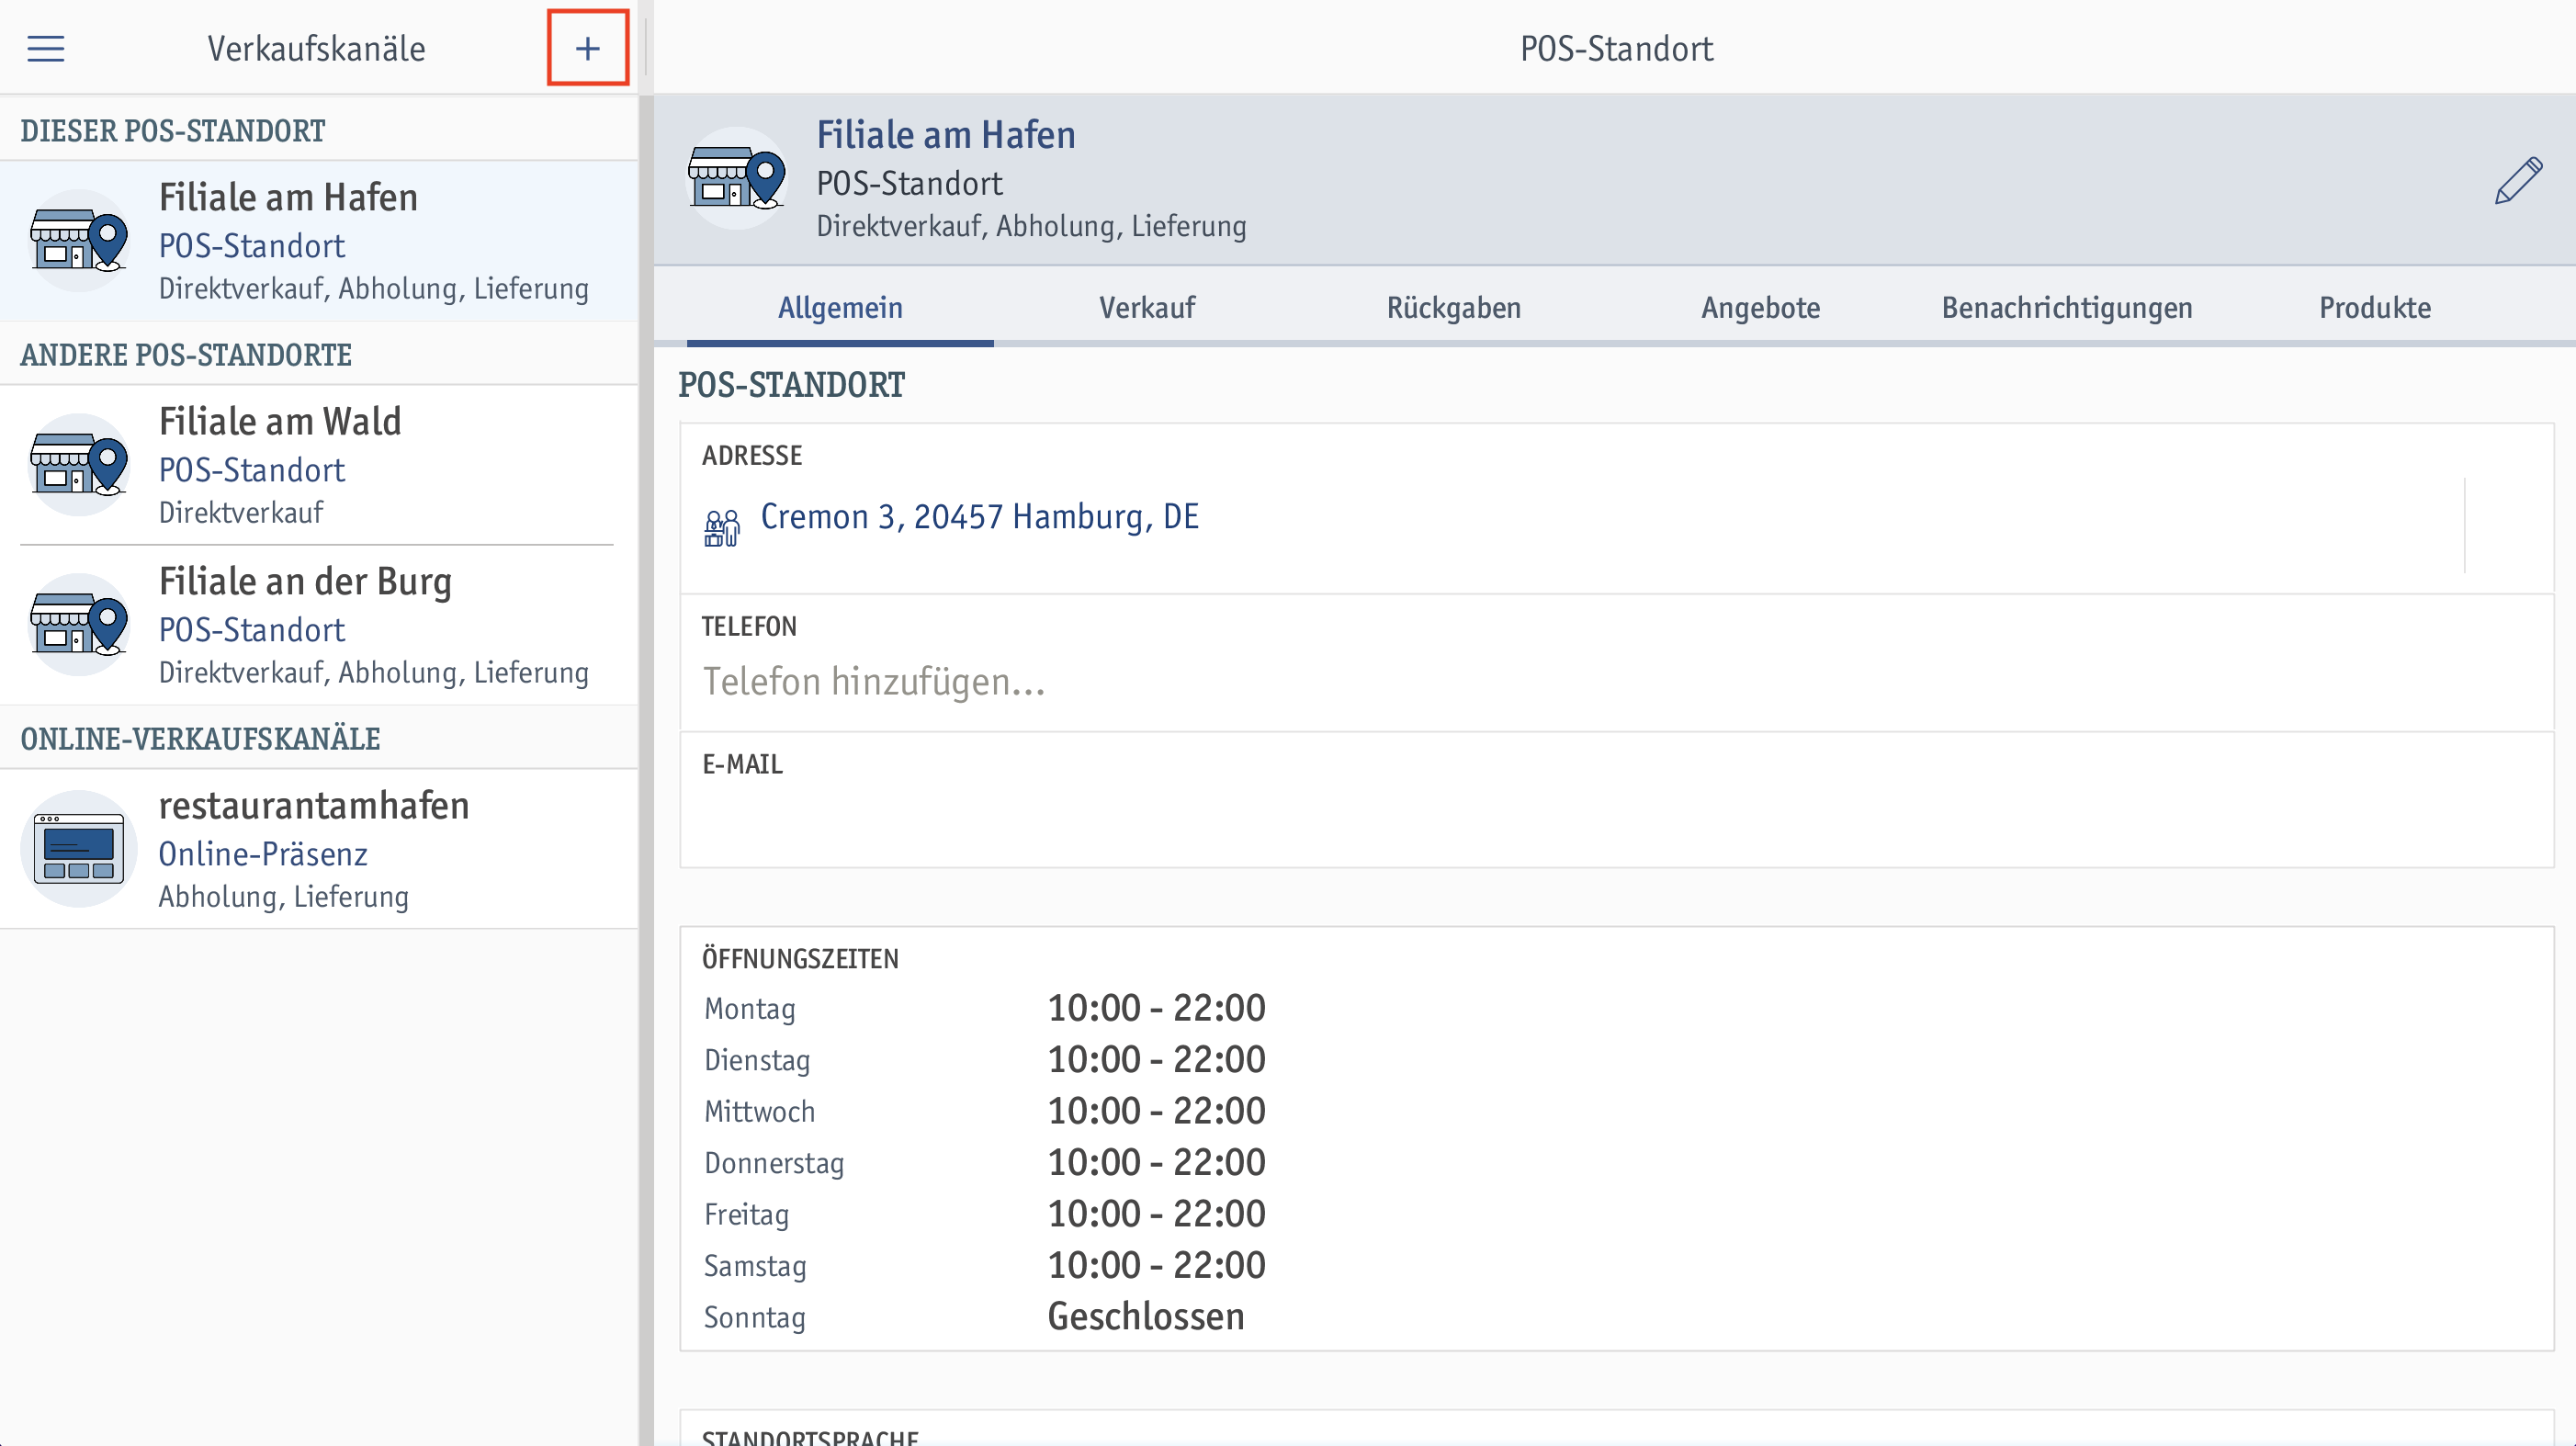Screen dimensions: 2576x1446
Task: Add a new sales channel with plus
Action: (588, 48)
